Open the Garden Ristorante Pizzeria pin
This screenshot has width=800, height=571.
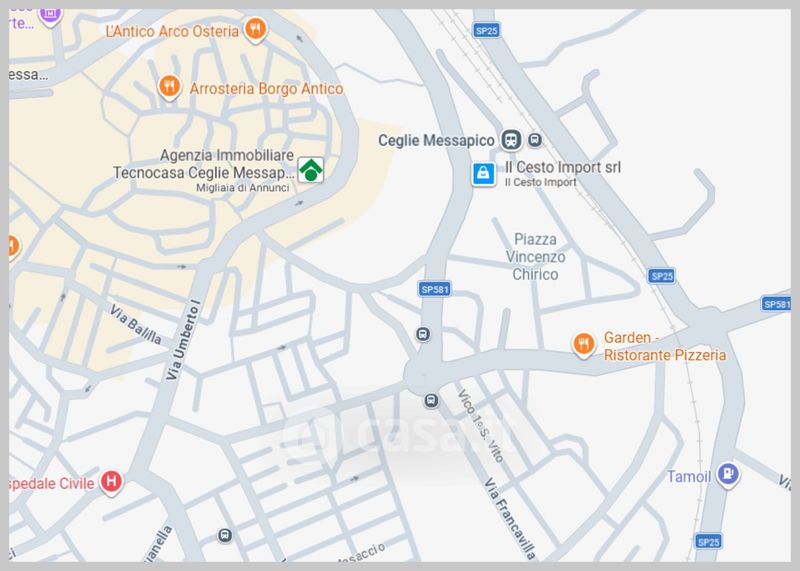pyautogui.click(x=583, y=344)
